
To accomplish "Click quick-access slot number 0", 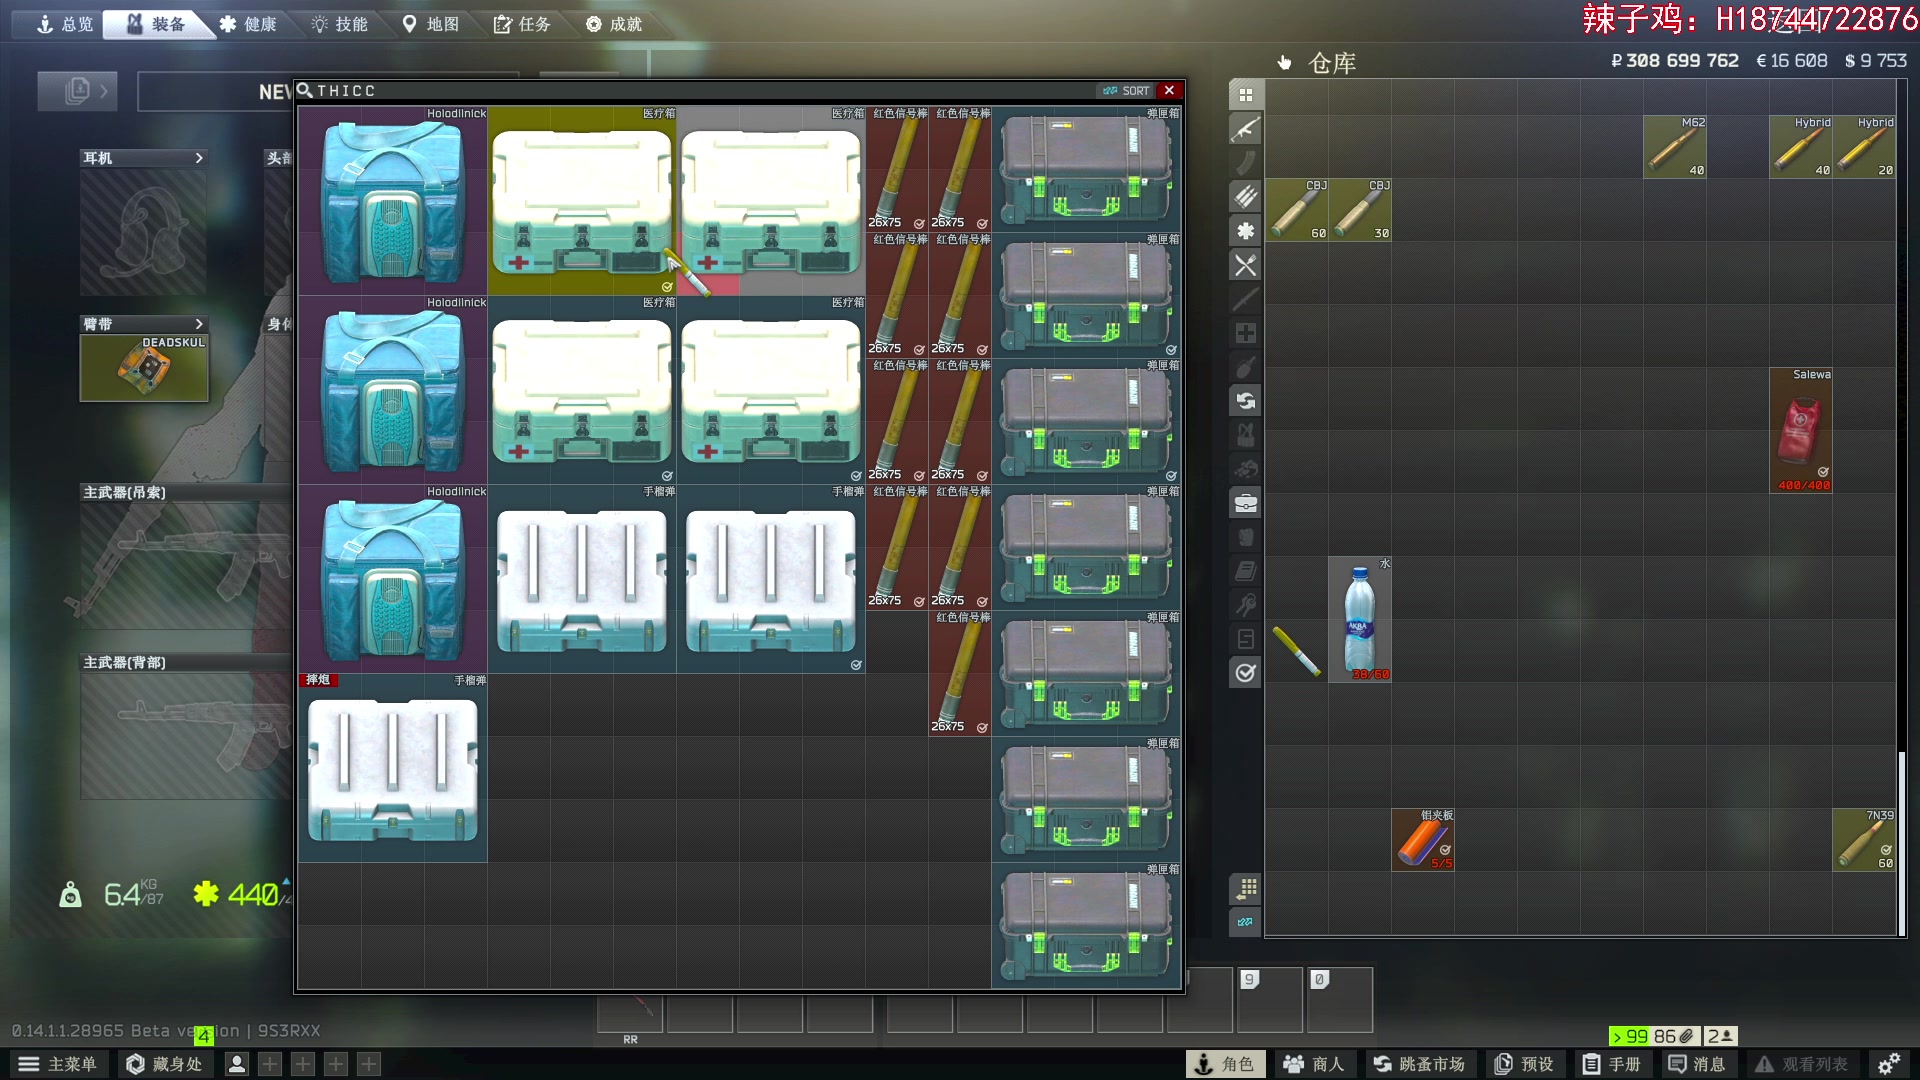I will tap(1340, 999).
